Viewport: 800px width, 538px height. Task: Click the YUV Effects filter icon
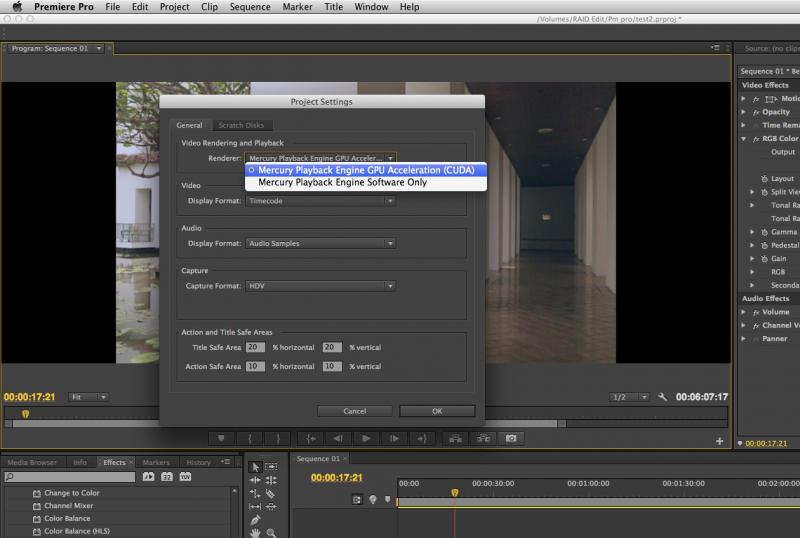tap(185, 477)
